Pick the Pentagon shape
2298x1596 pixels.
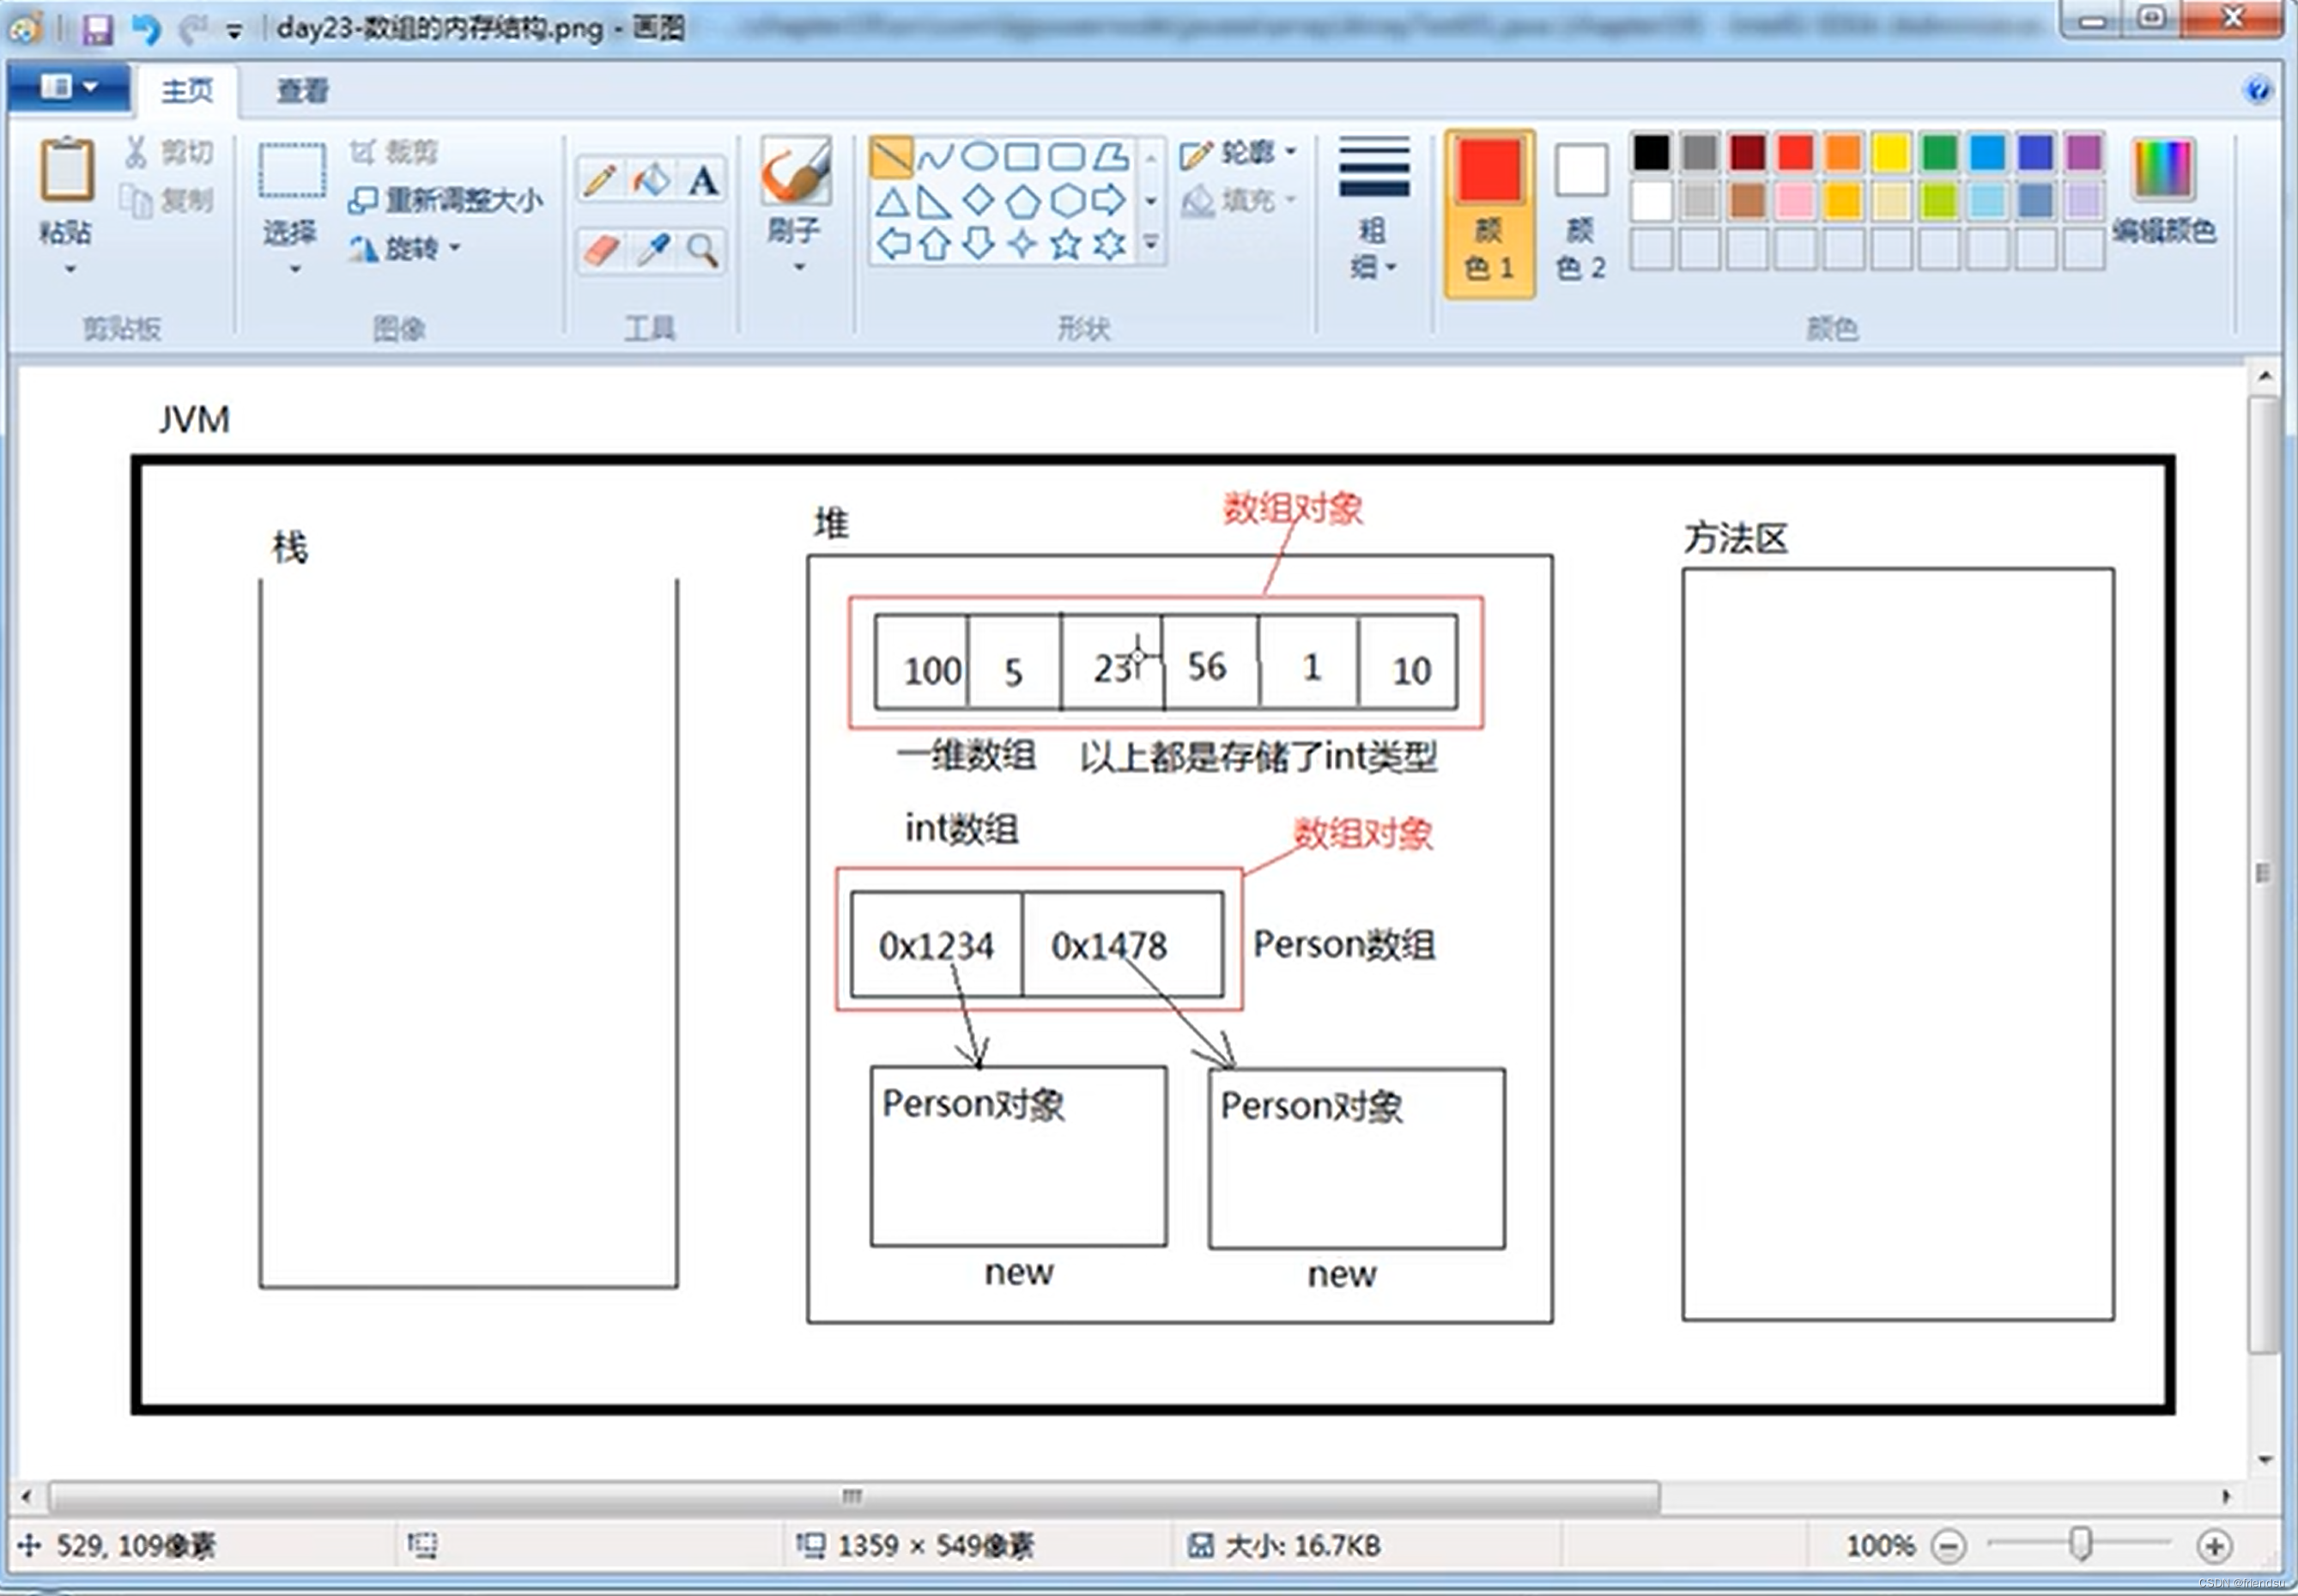point(1022,202)
